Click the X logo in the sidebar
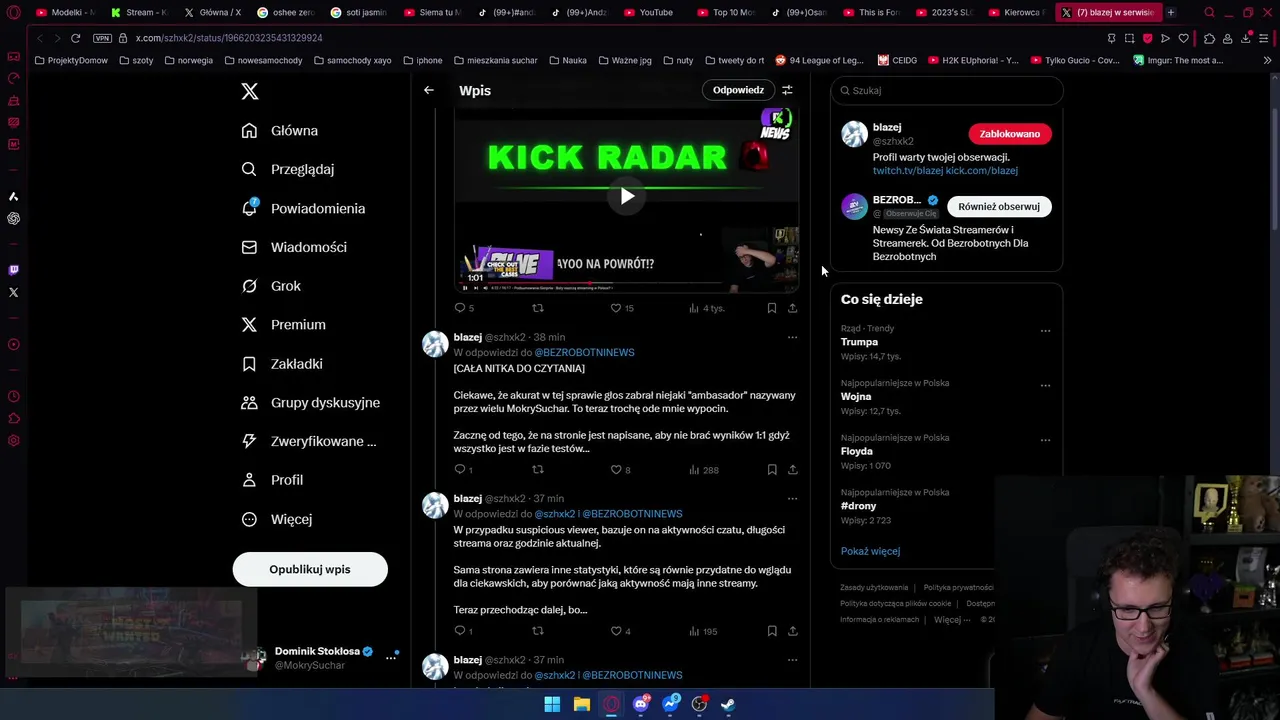 pyautogui.click(x=250, y=92)
